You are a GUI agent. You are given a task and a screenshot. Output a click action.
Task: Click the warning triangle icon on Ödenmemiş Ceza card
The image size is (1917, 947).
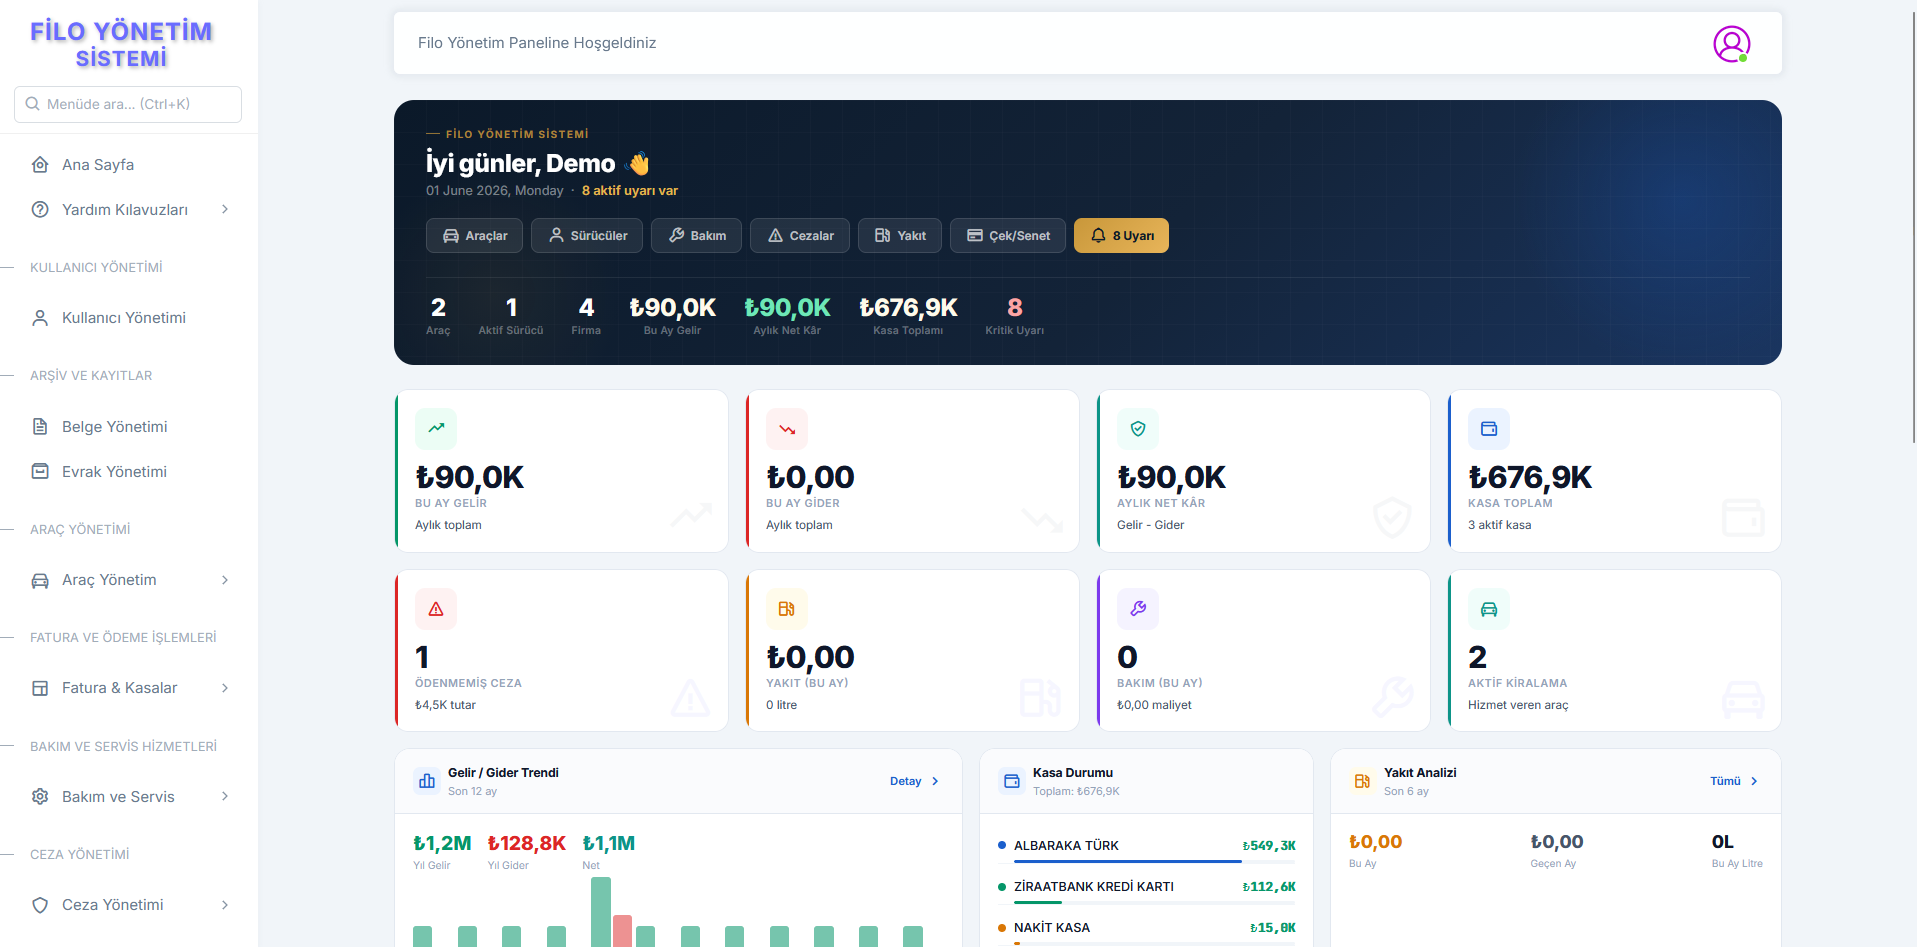click(x=436, y=608)
